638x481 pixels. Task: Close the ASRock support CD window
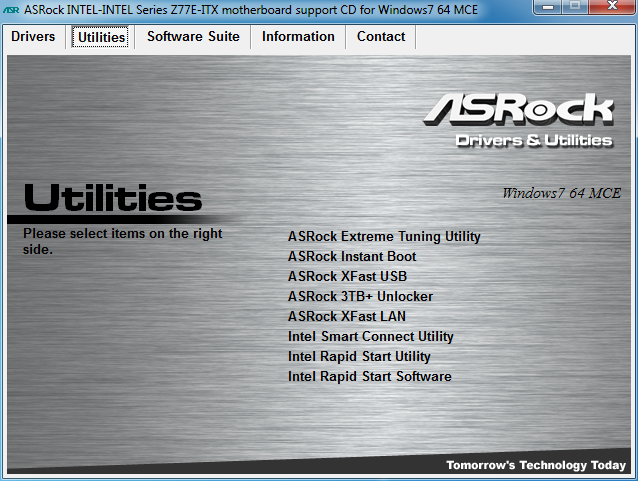point(612,7)
